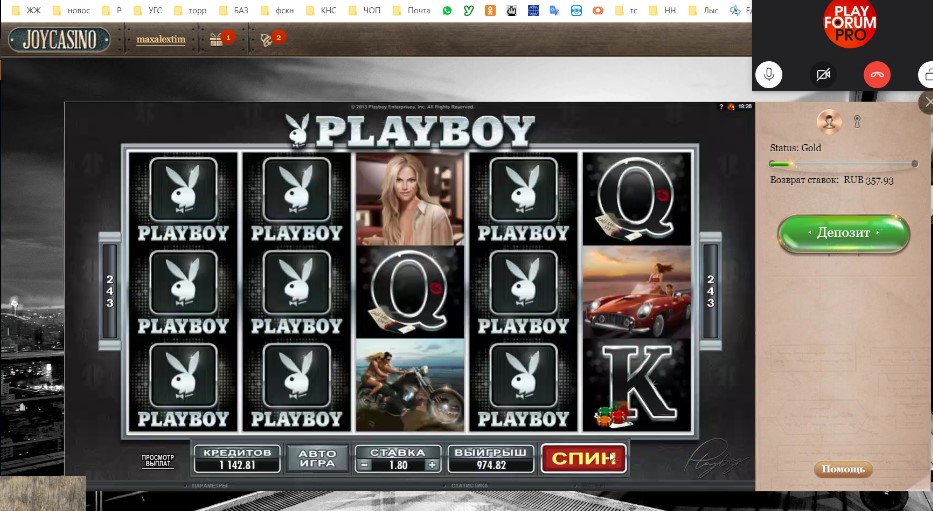Open the orange round bookmark icon
This screenshot has width=933, height=511.
coord(598,10)
